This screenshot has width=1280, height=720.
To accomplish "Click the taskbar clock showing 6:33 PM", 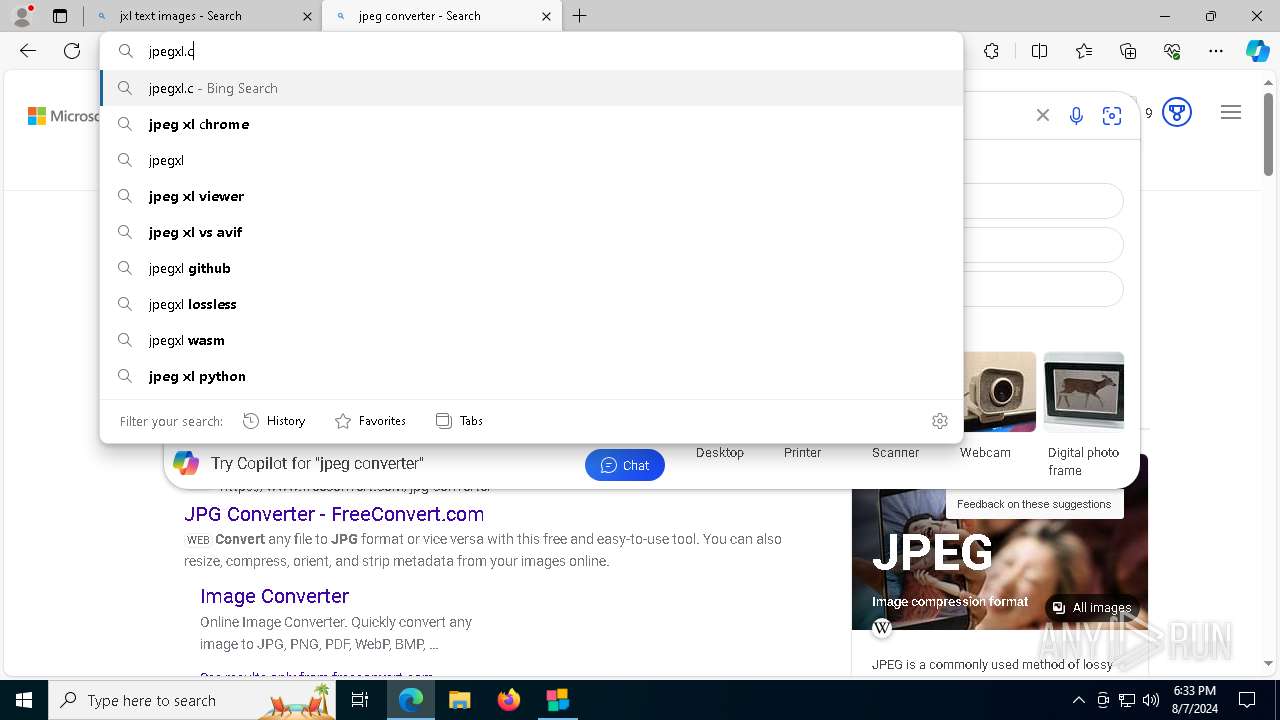I will [x=1194, y=700].
